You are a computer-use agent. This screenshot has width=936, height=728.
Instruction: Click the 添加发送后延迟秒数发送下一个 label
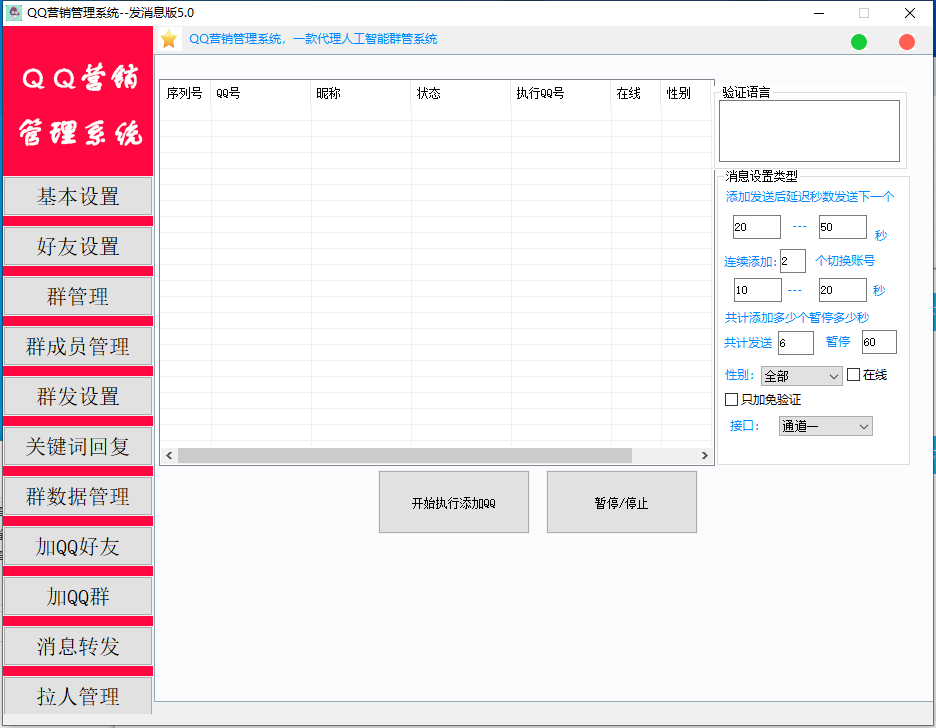click(x=809, y=196)
